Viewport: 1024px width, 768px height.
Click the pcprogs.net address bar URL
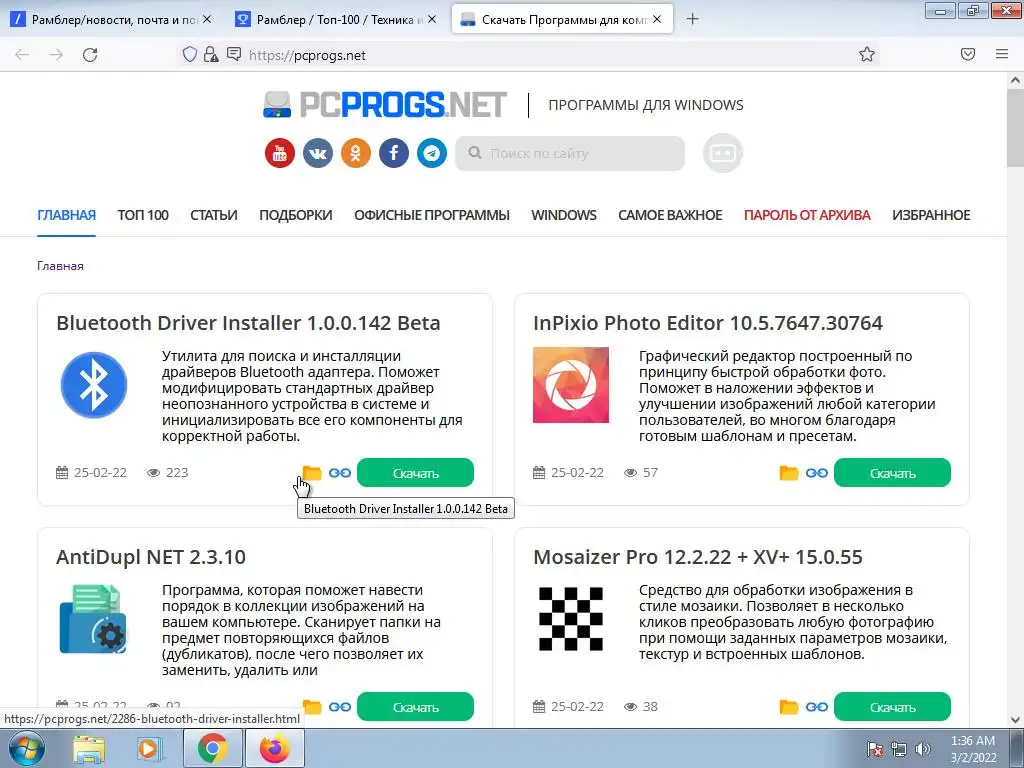coord(307,56)
